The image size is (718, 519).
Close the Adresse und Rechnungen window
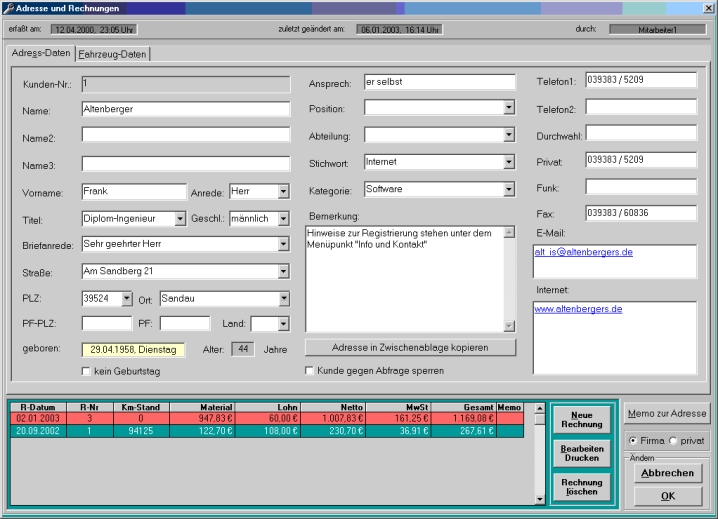707,8
